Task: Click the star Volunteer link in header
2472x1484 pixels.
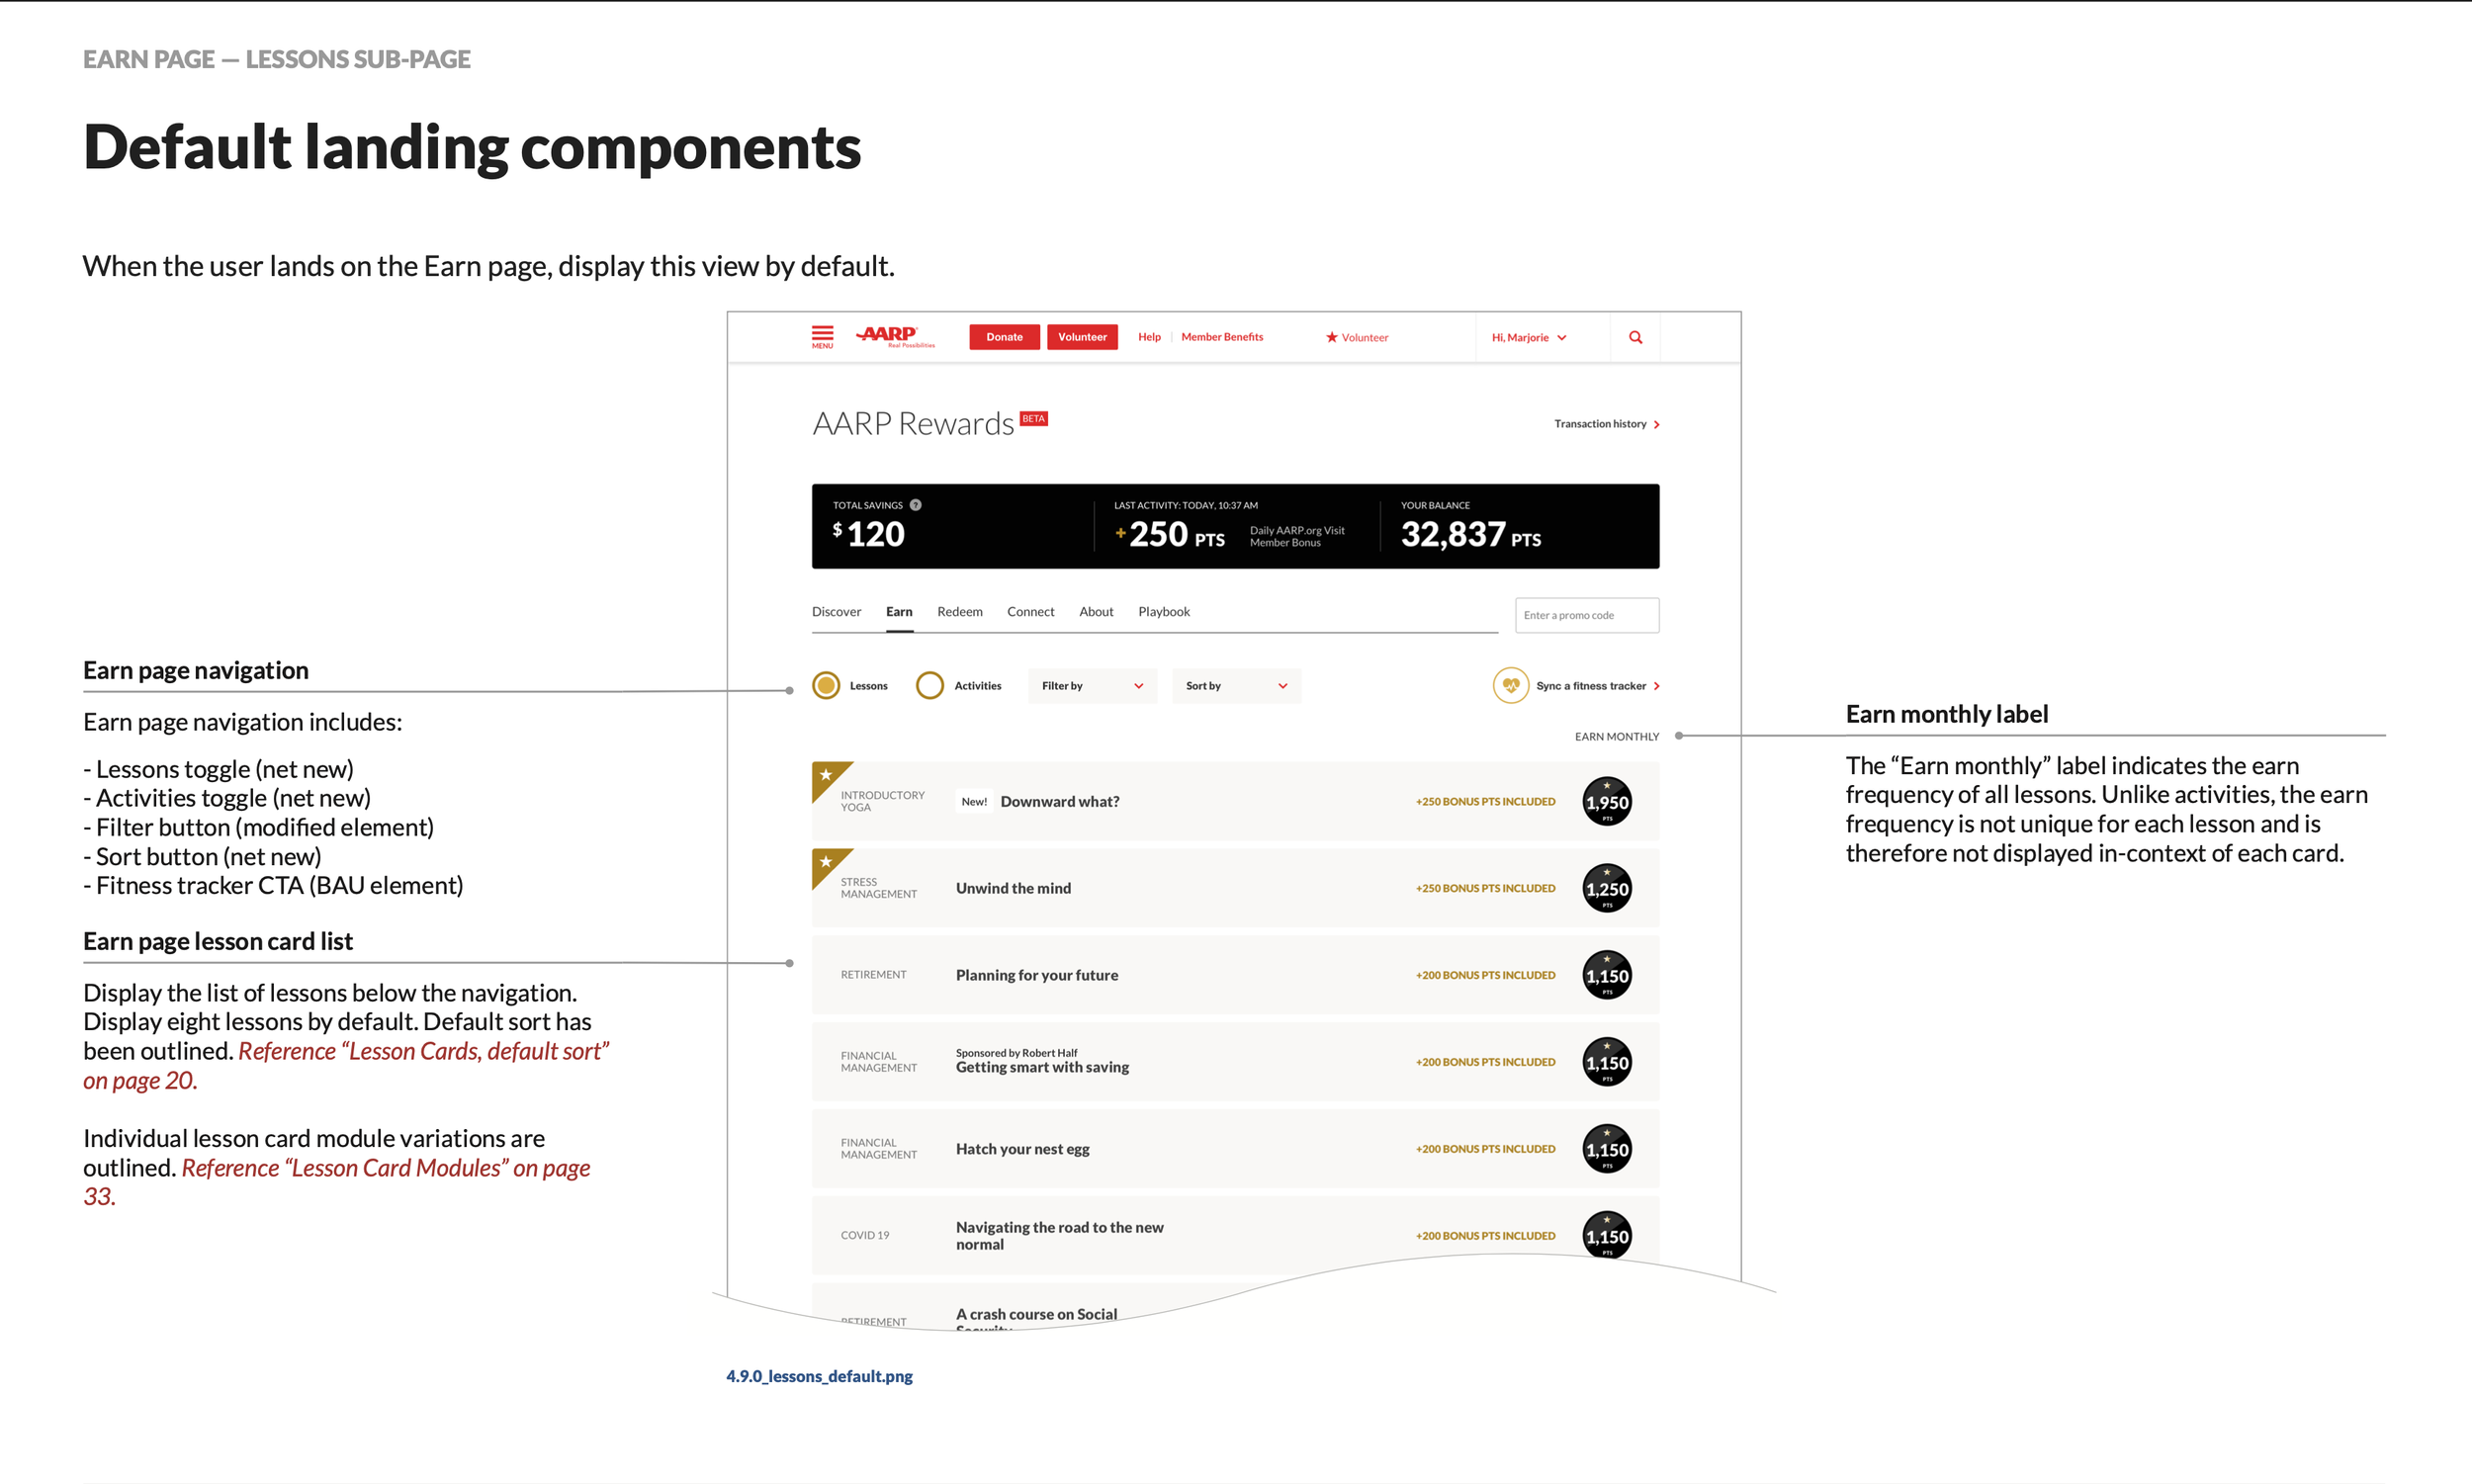Action: point(1356,338)
